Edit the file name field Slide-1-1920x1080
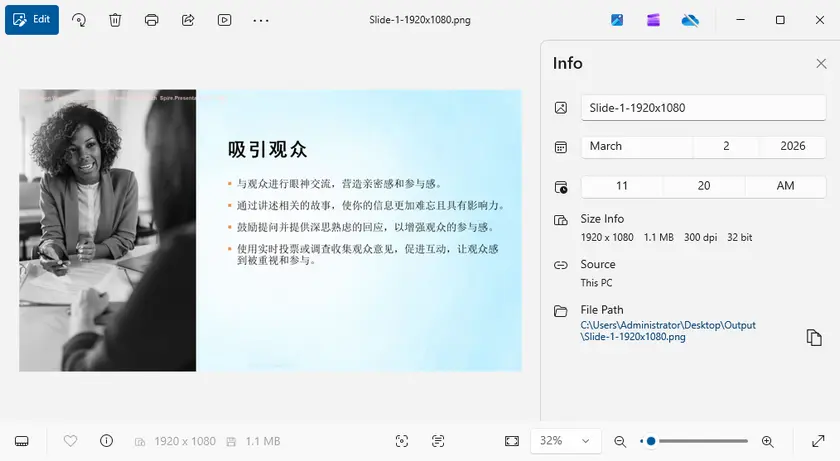The image size is (840, 461). click(x=703, y=108)
